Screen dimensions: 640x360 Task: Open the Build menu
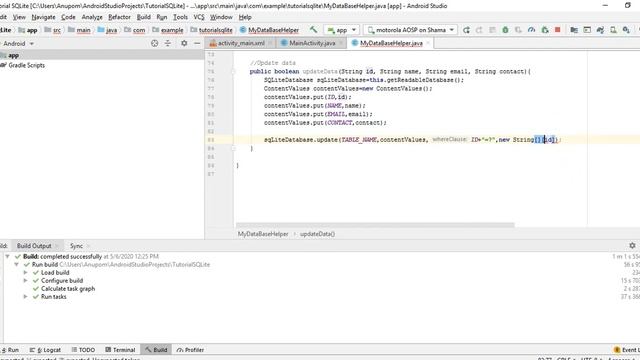pyautogui.click(x=143, y=17)
